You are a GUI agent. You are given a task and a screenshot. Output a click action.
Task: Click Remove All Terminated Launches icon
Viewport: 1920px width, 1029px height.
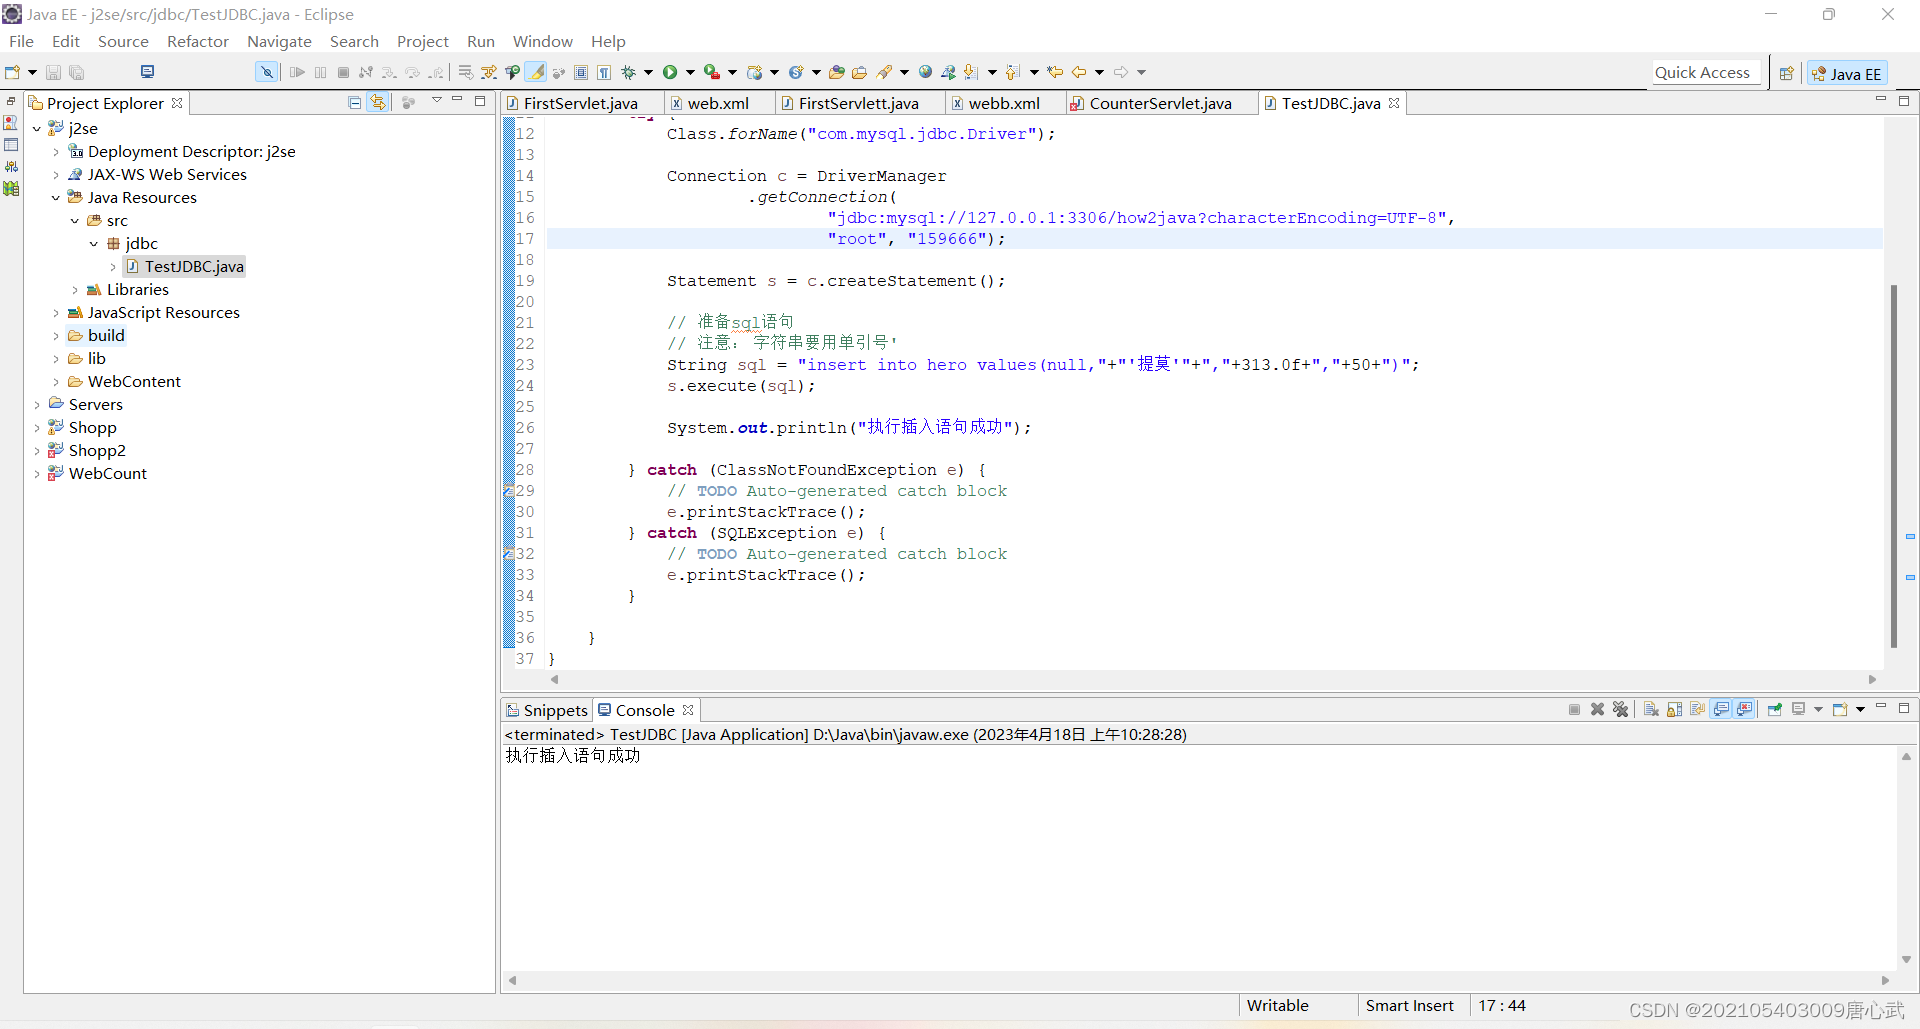(1621, 709)
